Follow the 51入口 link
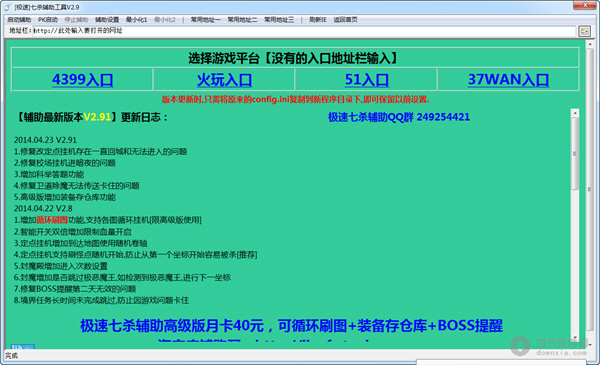The image size is (600, 365). (366, 80)
